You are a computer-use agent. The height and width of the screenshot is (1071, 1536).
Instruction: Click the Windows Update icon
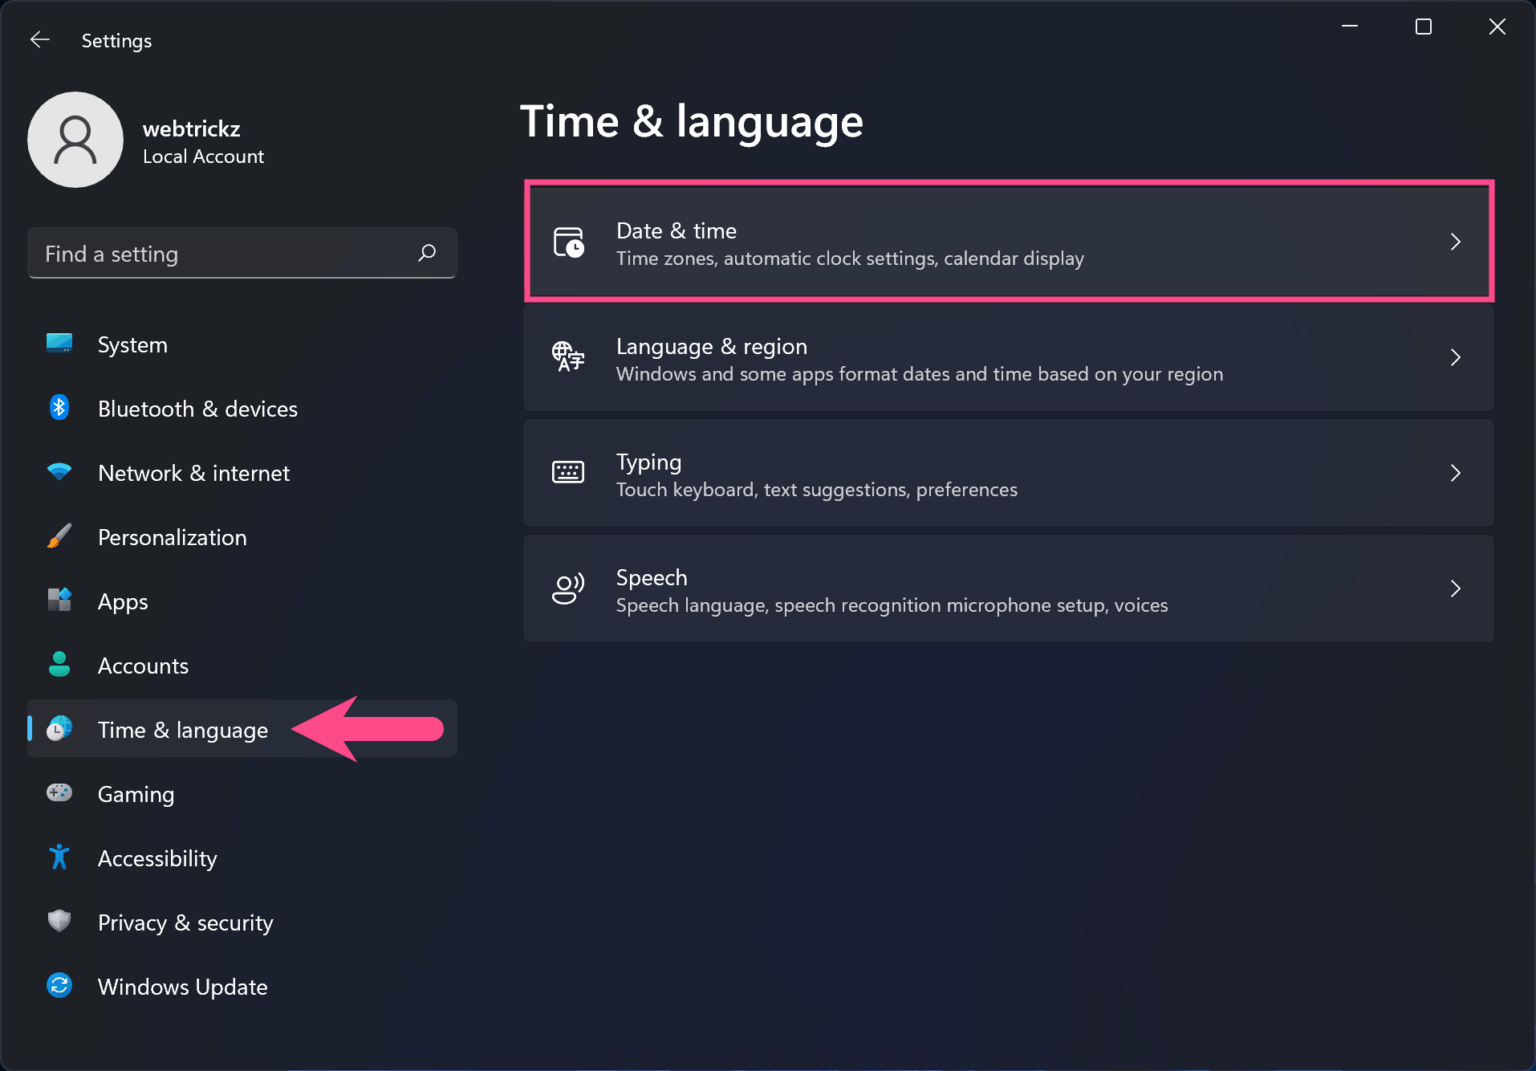(59, 986)
